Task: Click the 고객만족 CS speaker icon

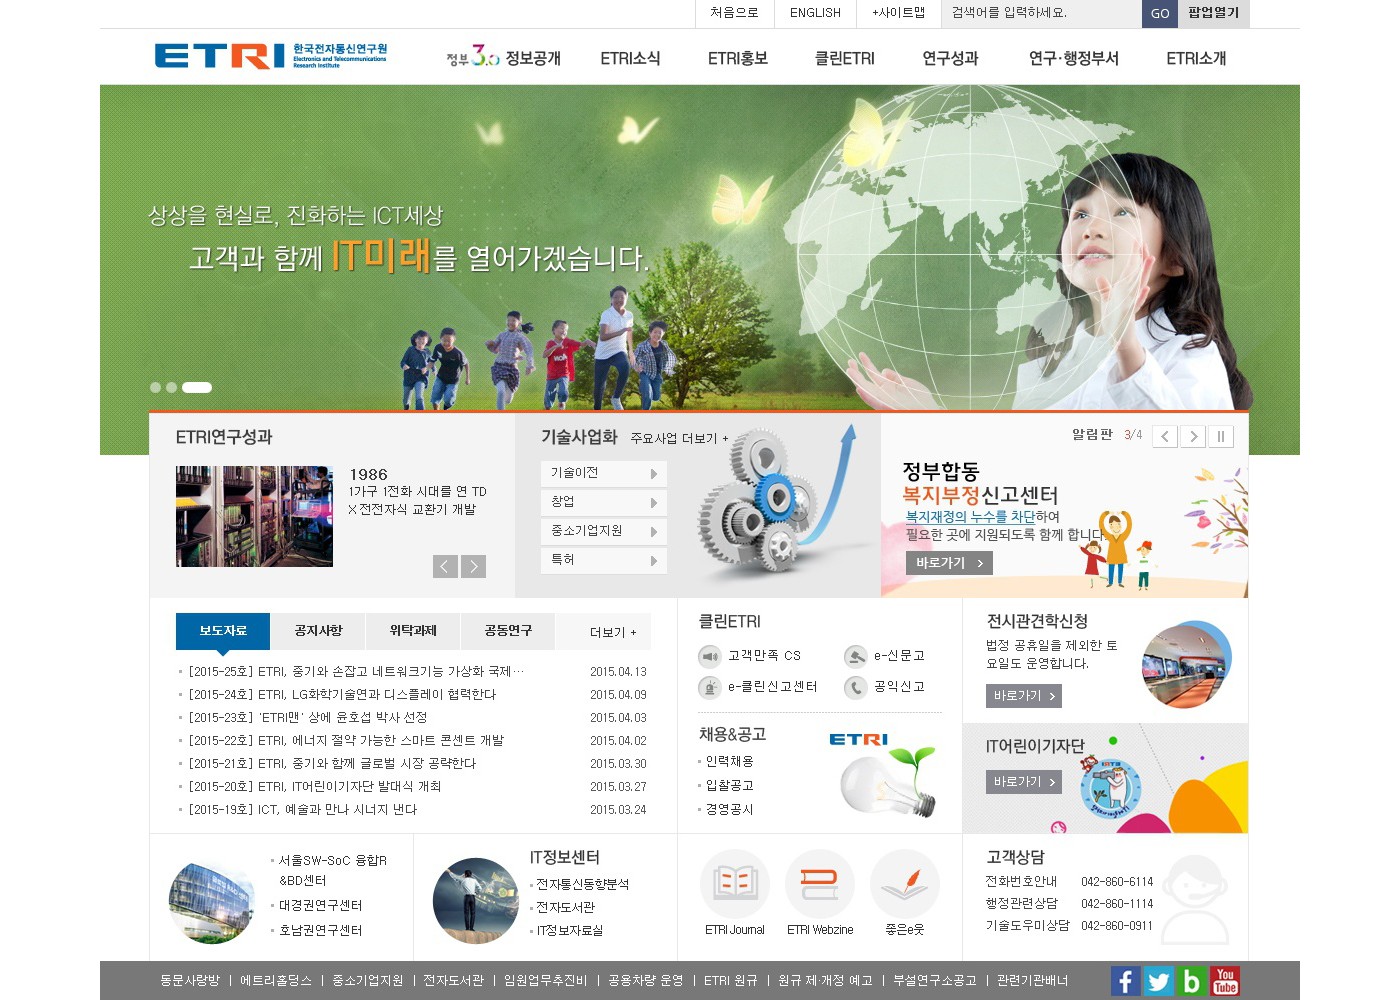Action: point(710,656)
